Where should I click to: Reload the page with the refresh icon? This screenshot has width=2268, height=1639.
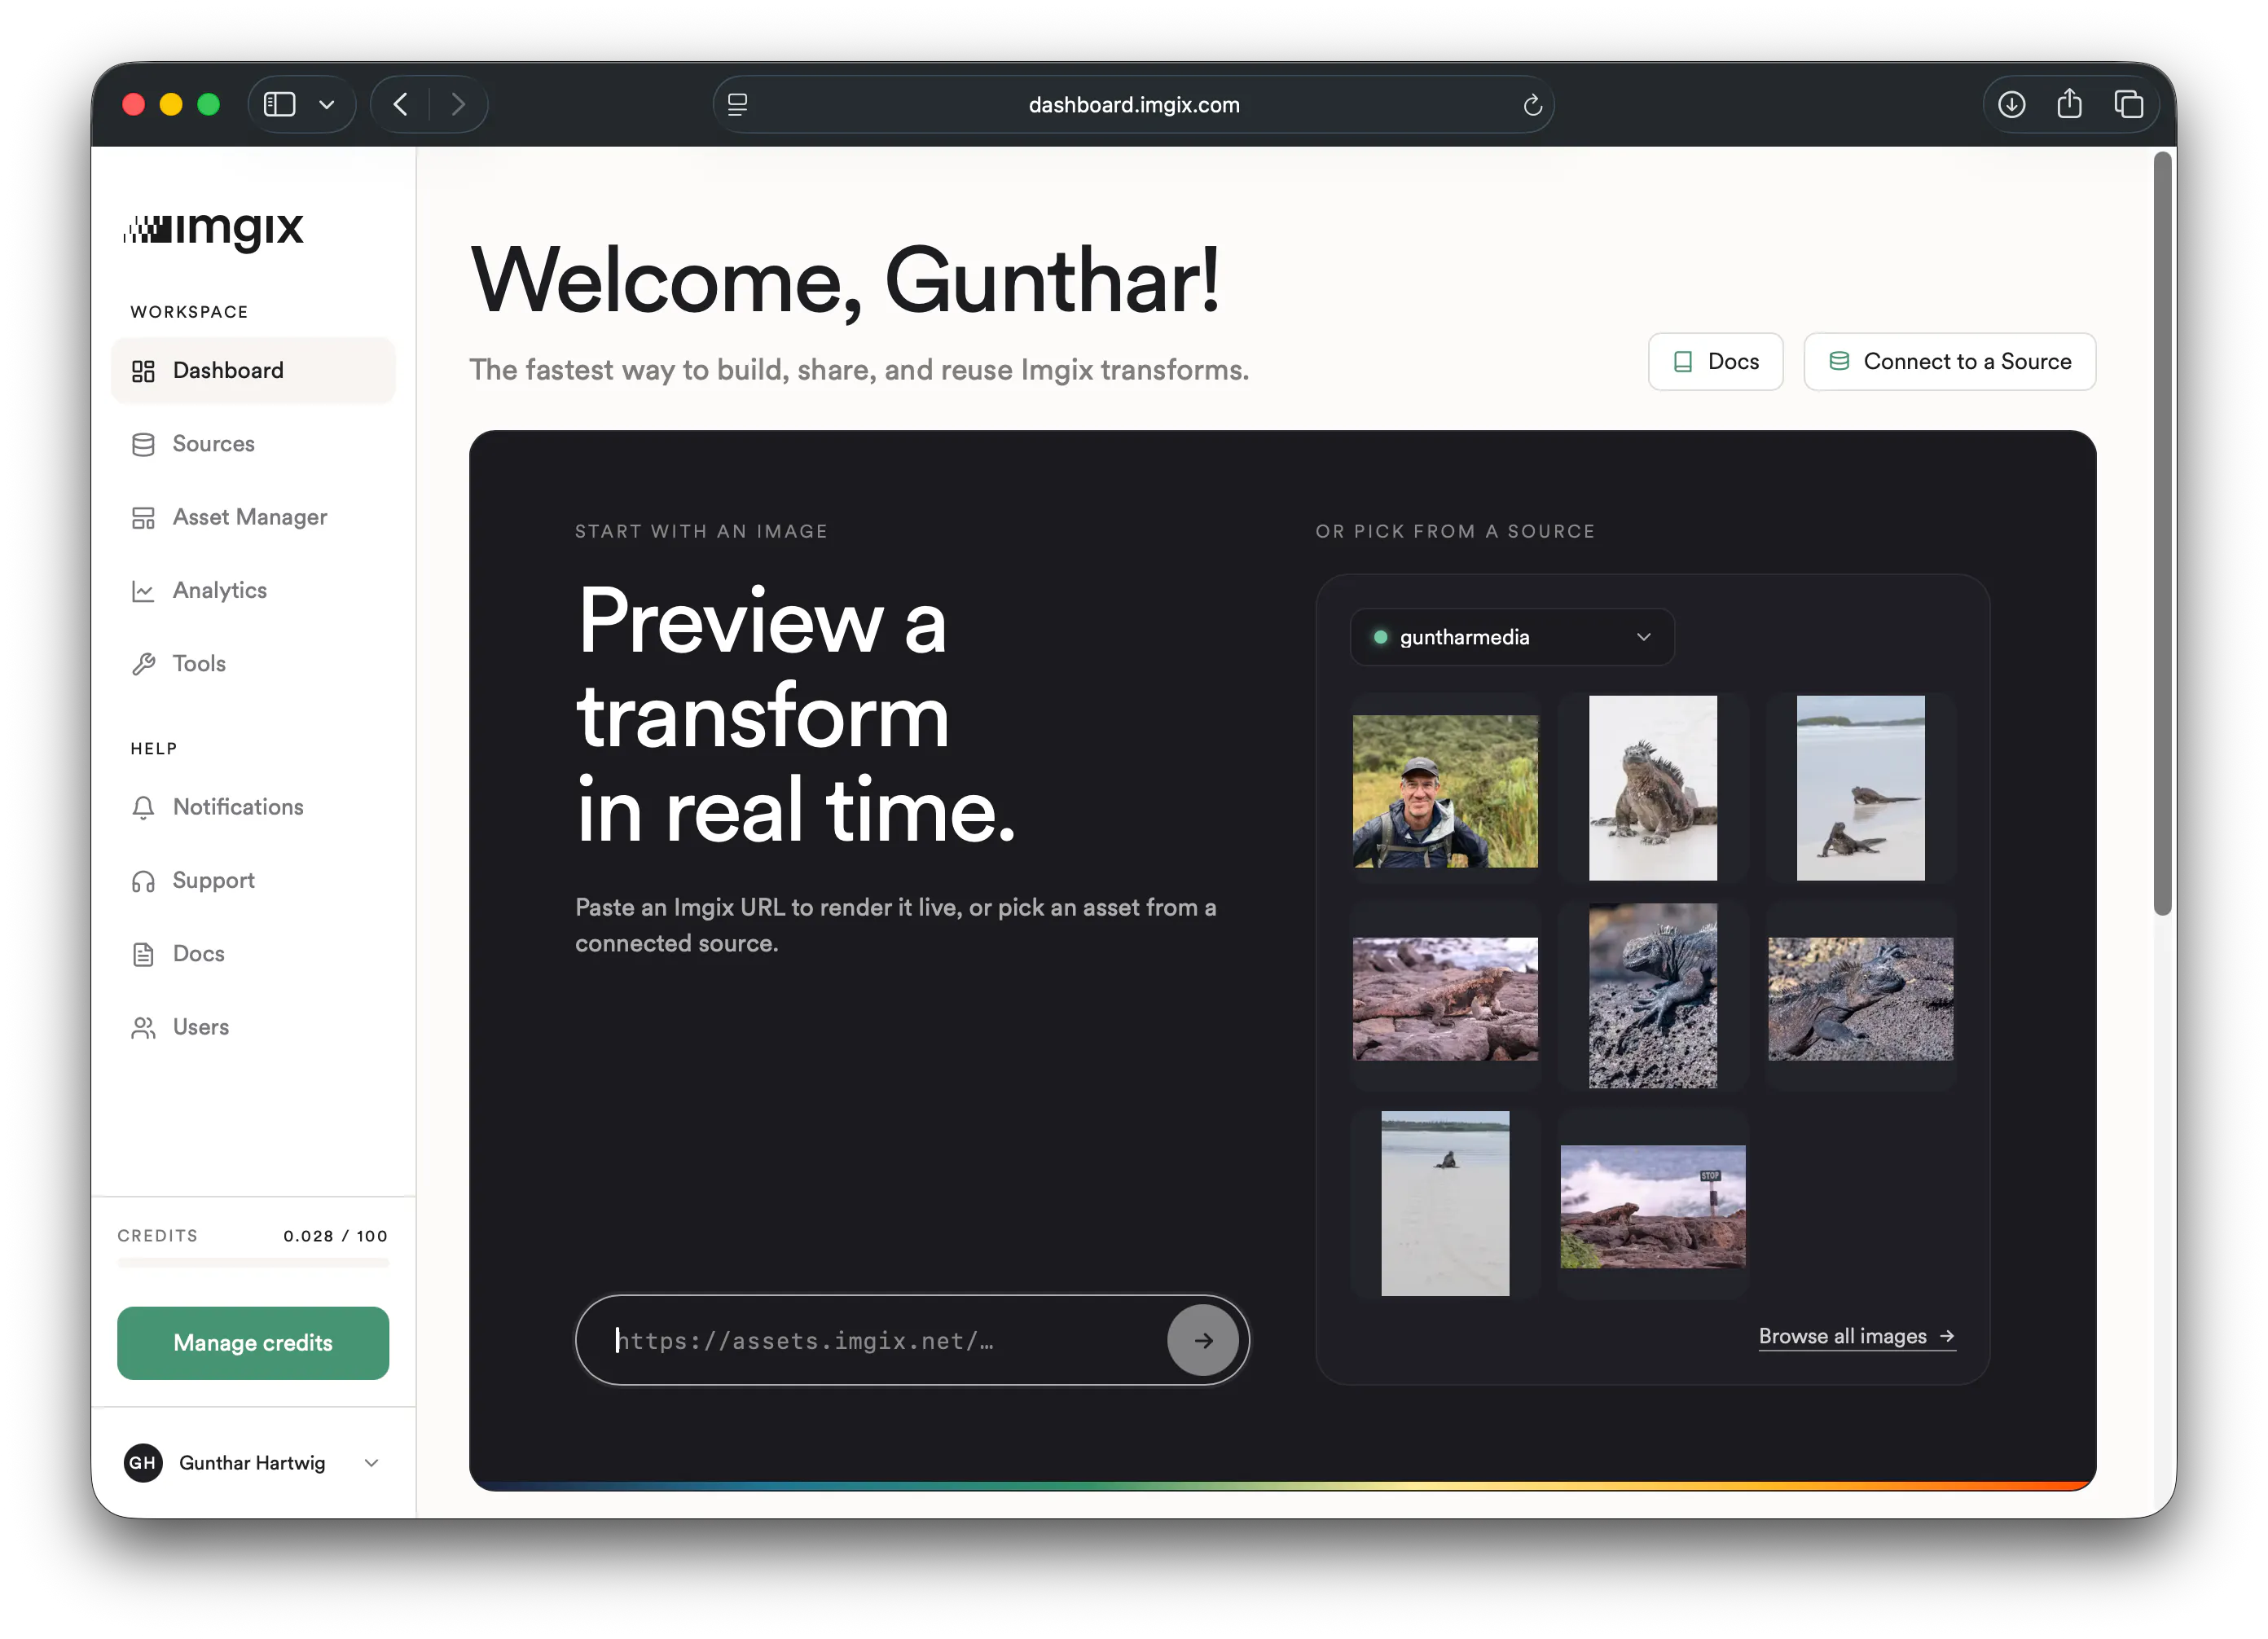point(1532,105)
